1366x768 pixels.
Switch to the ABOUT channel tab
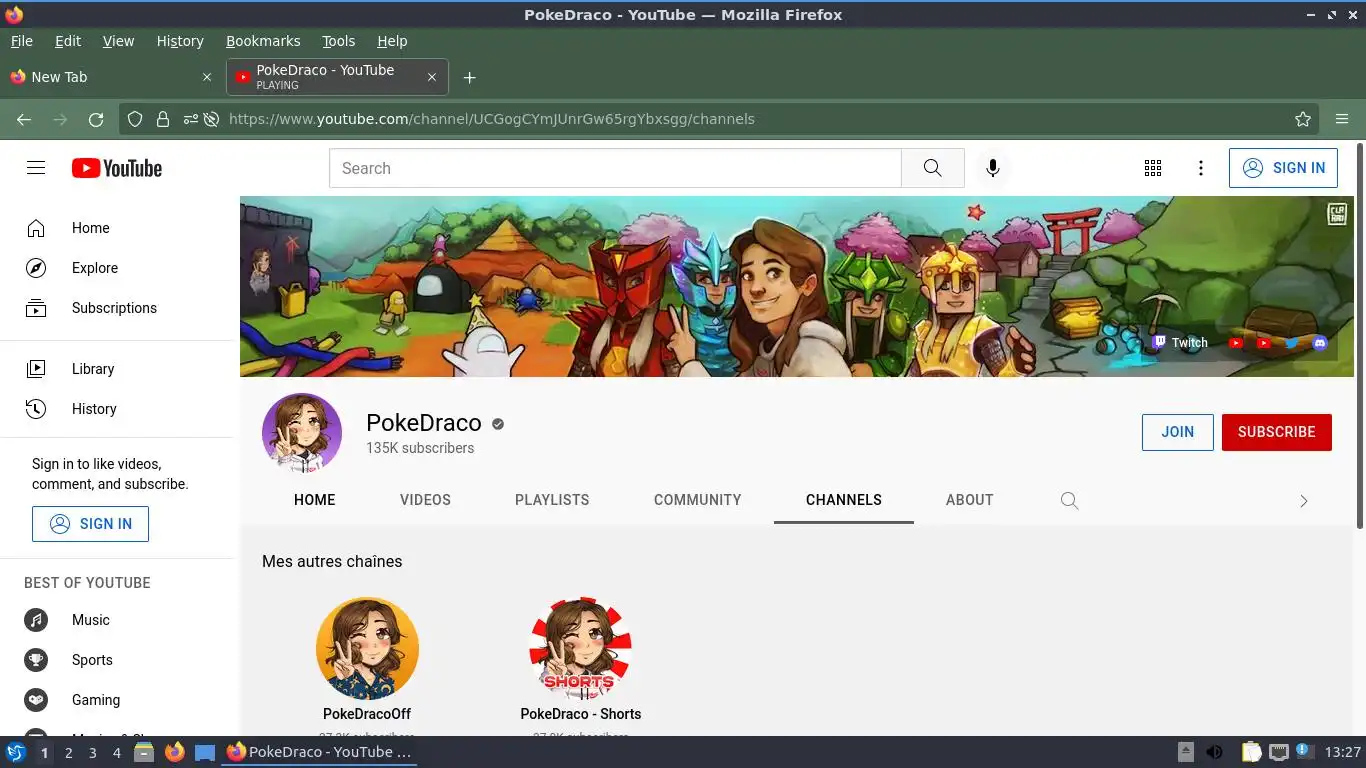(x=970, y=500)
